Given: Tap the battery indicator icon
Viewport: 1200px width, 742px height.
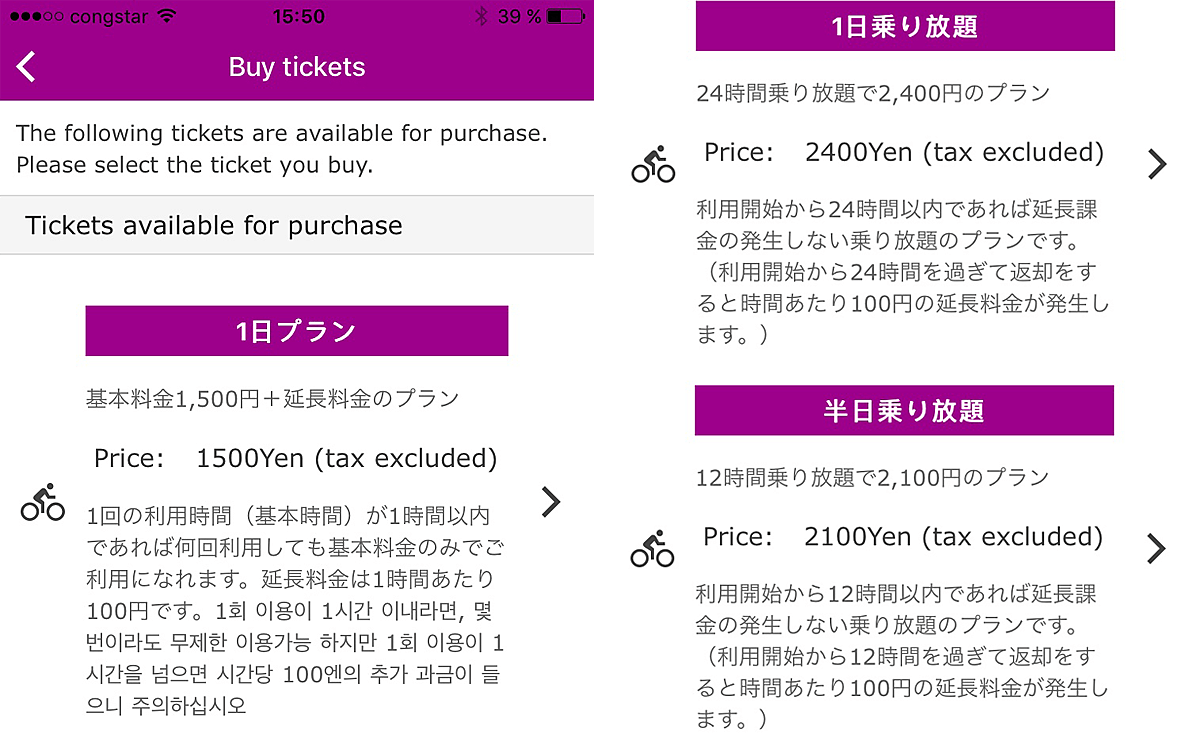Looking at the screenshot, I should pyautogui.click(x=567, y=16).
